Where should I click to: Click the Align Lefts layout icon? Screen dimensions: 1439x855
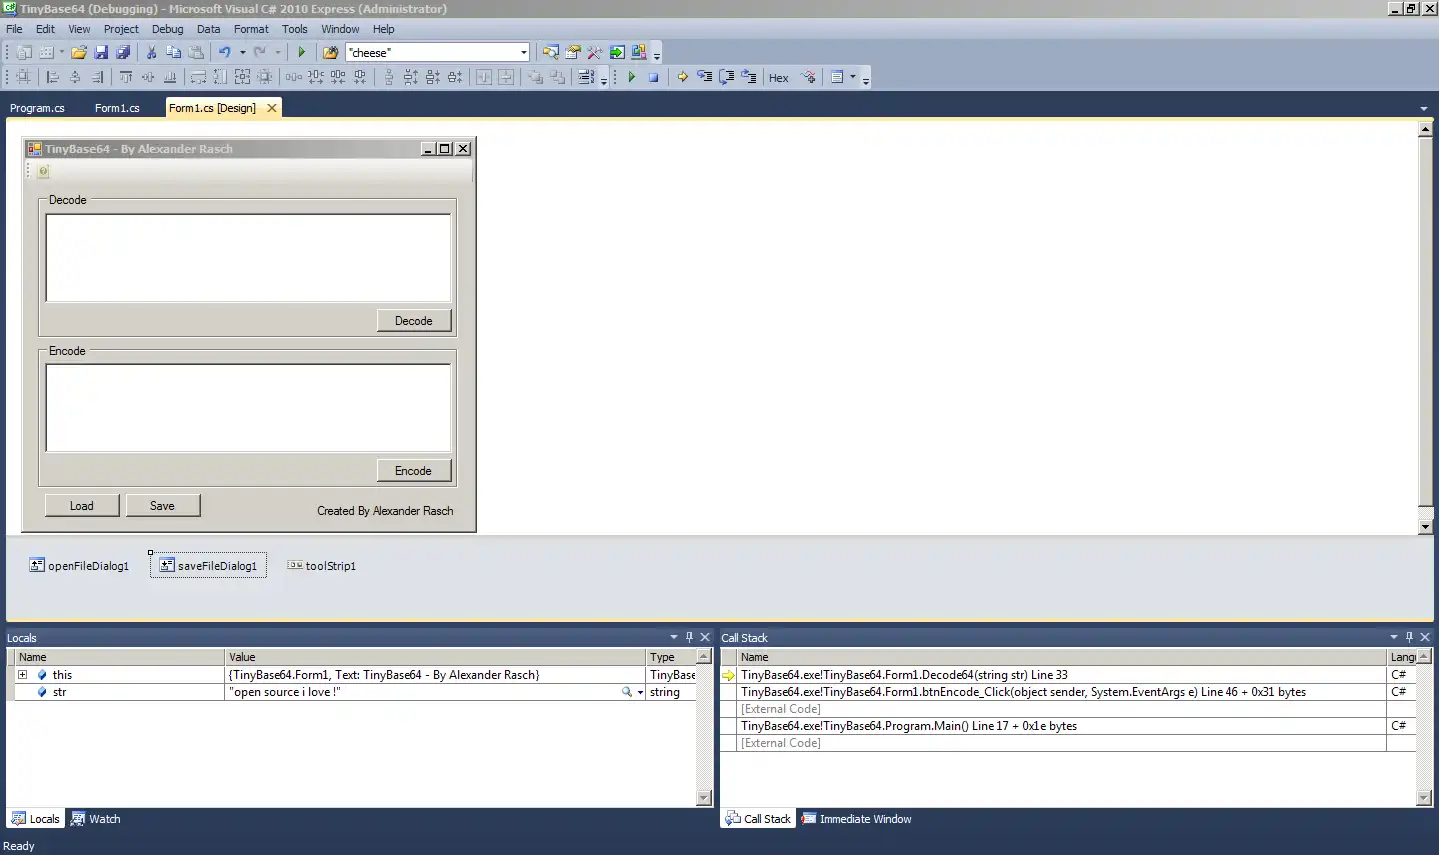(x=53, y=77)
